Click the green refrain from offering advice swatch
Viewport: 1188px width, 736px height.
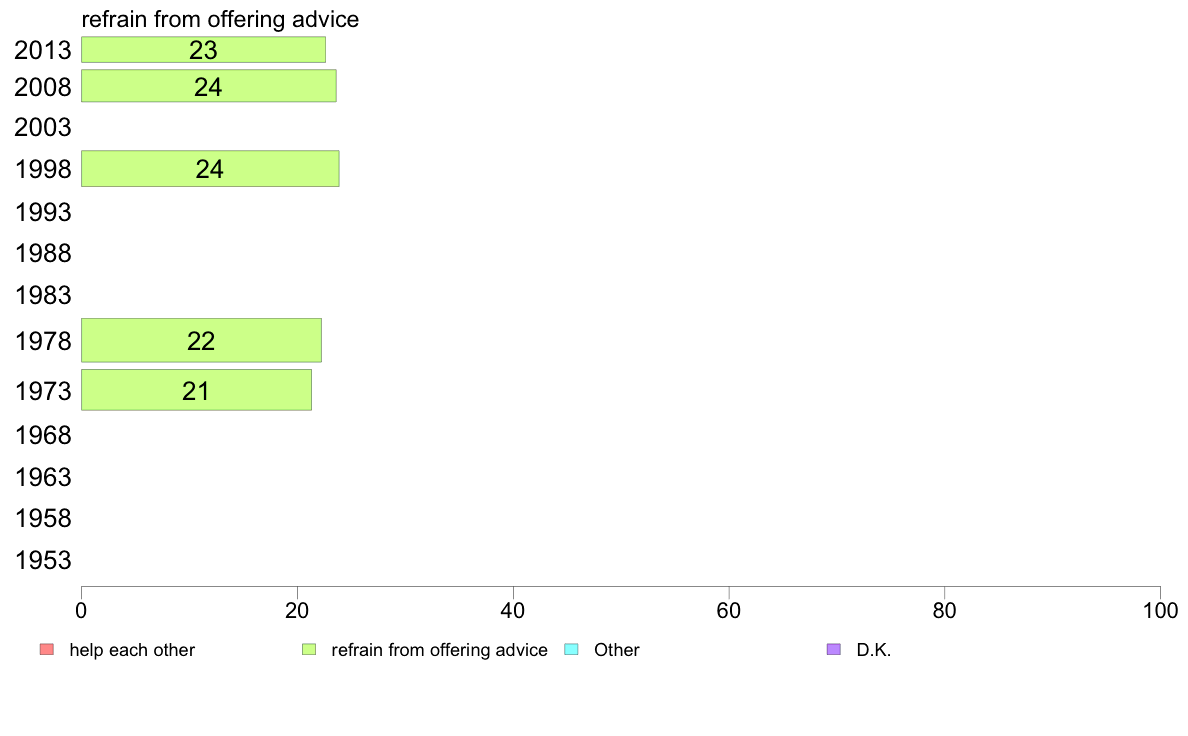[x=309, y=650]
